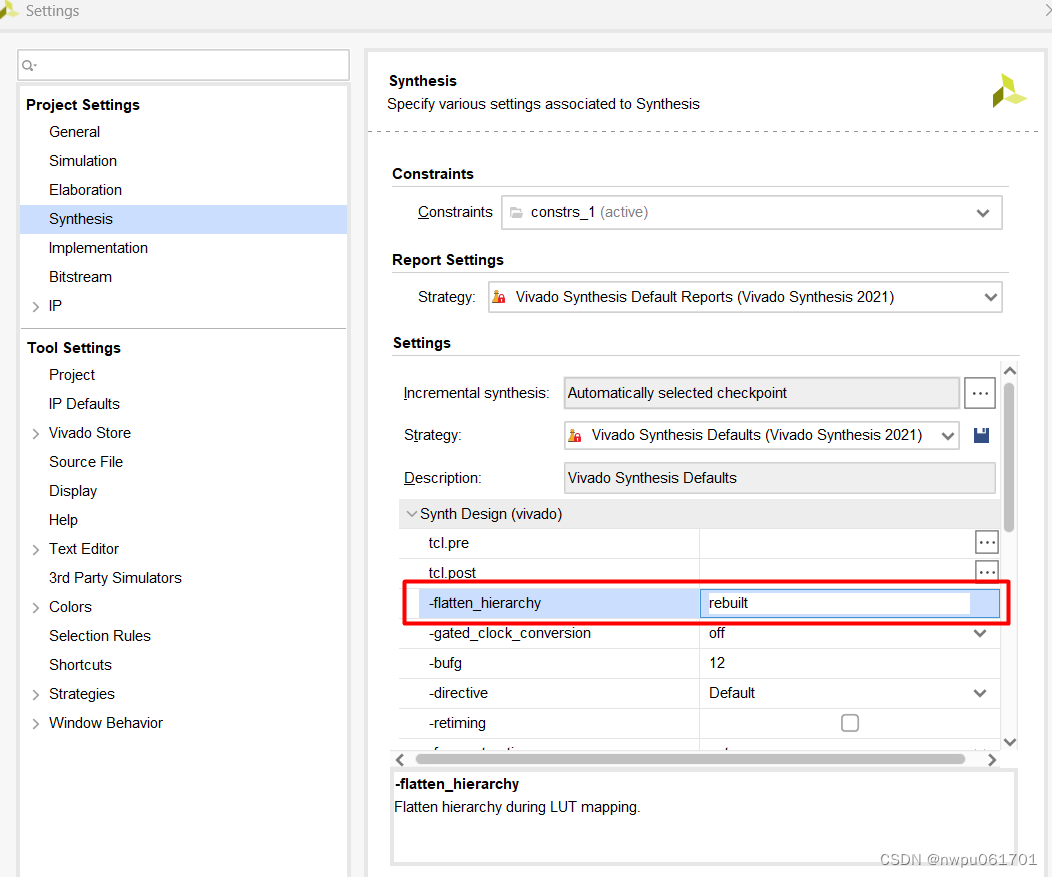
Task: Select the -retiming row label
Action: click(457, 723)
